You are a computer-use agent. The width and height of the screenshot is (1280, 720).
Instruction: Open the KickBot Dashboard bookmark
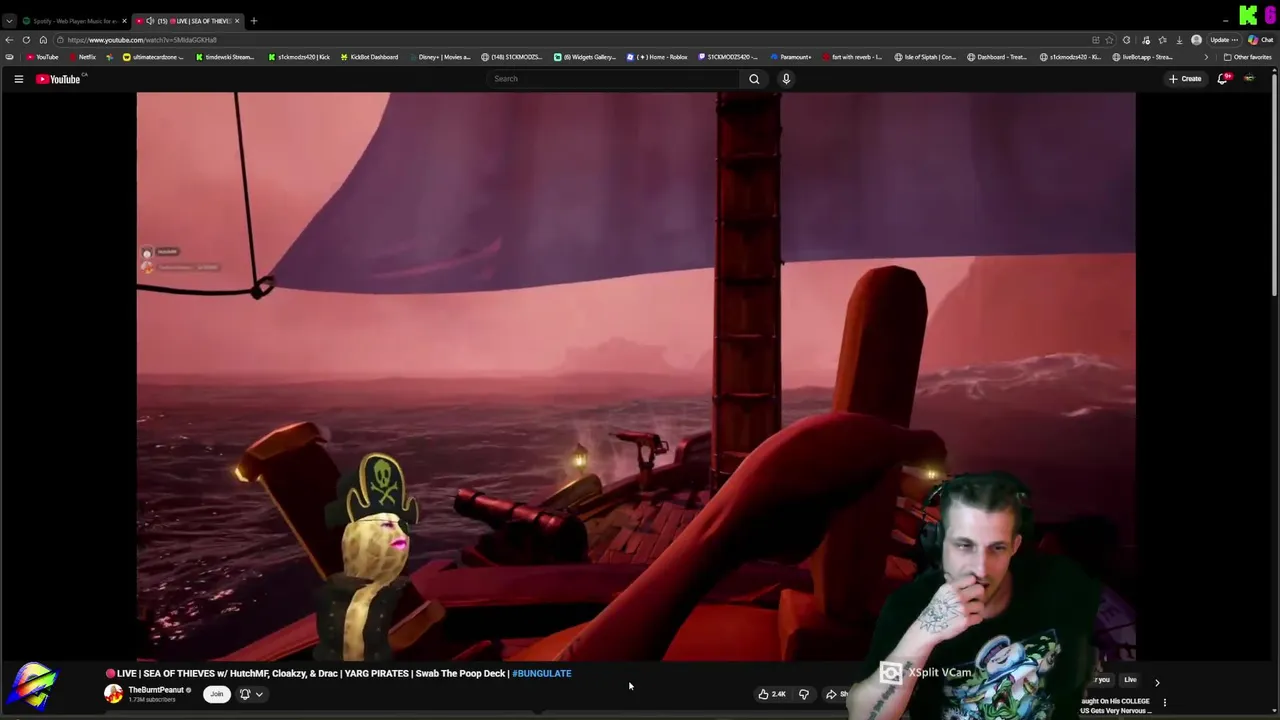tap(368, 57)
